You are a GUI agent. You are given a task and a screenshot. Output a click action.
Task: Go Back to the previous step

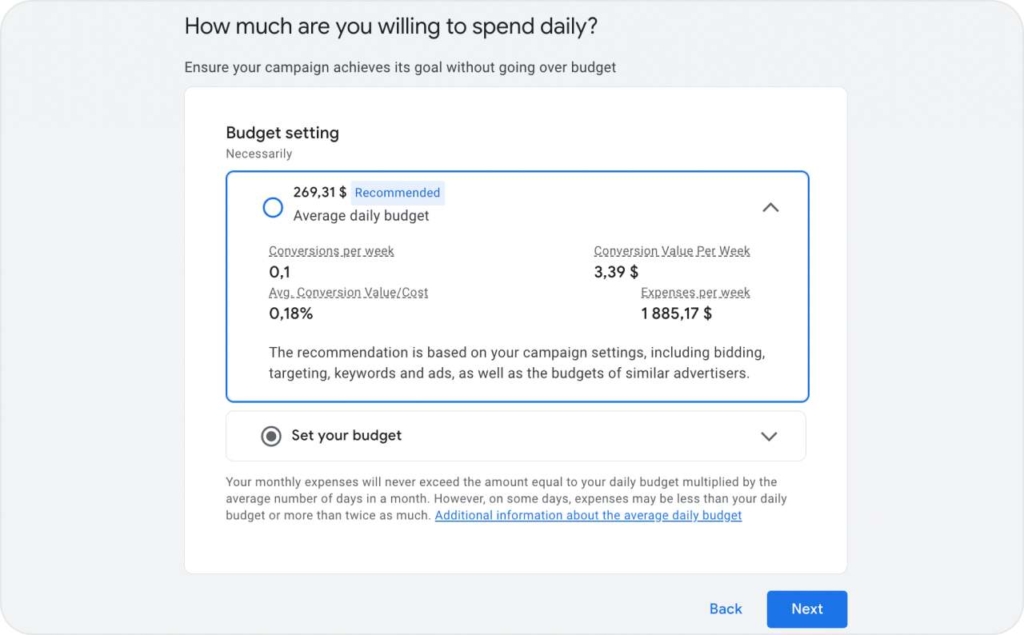click(x=725, y=608)
